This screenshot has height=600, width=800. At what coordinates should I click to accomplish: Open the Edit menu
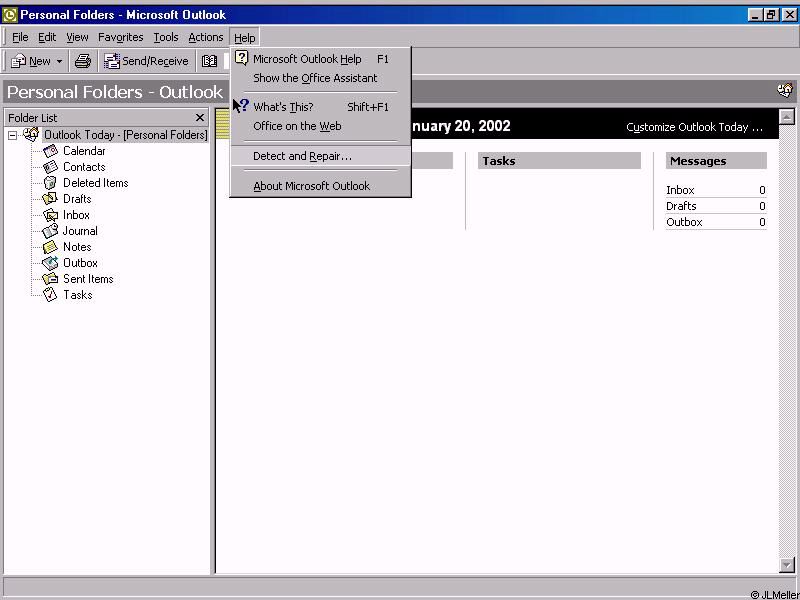coord(47,37)
